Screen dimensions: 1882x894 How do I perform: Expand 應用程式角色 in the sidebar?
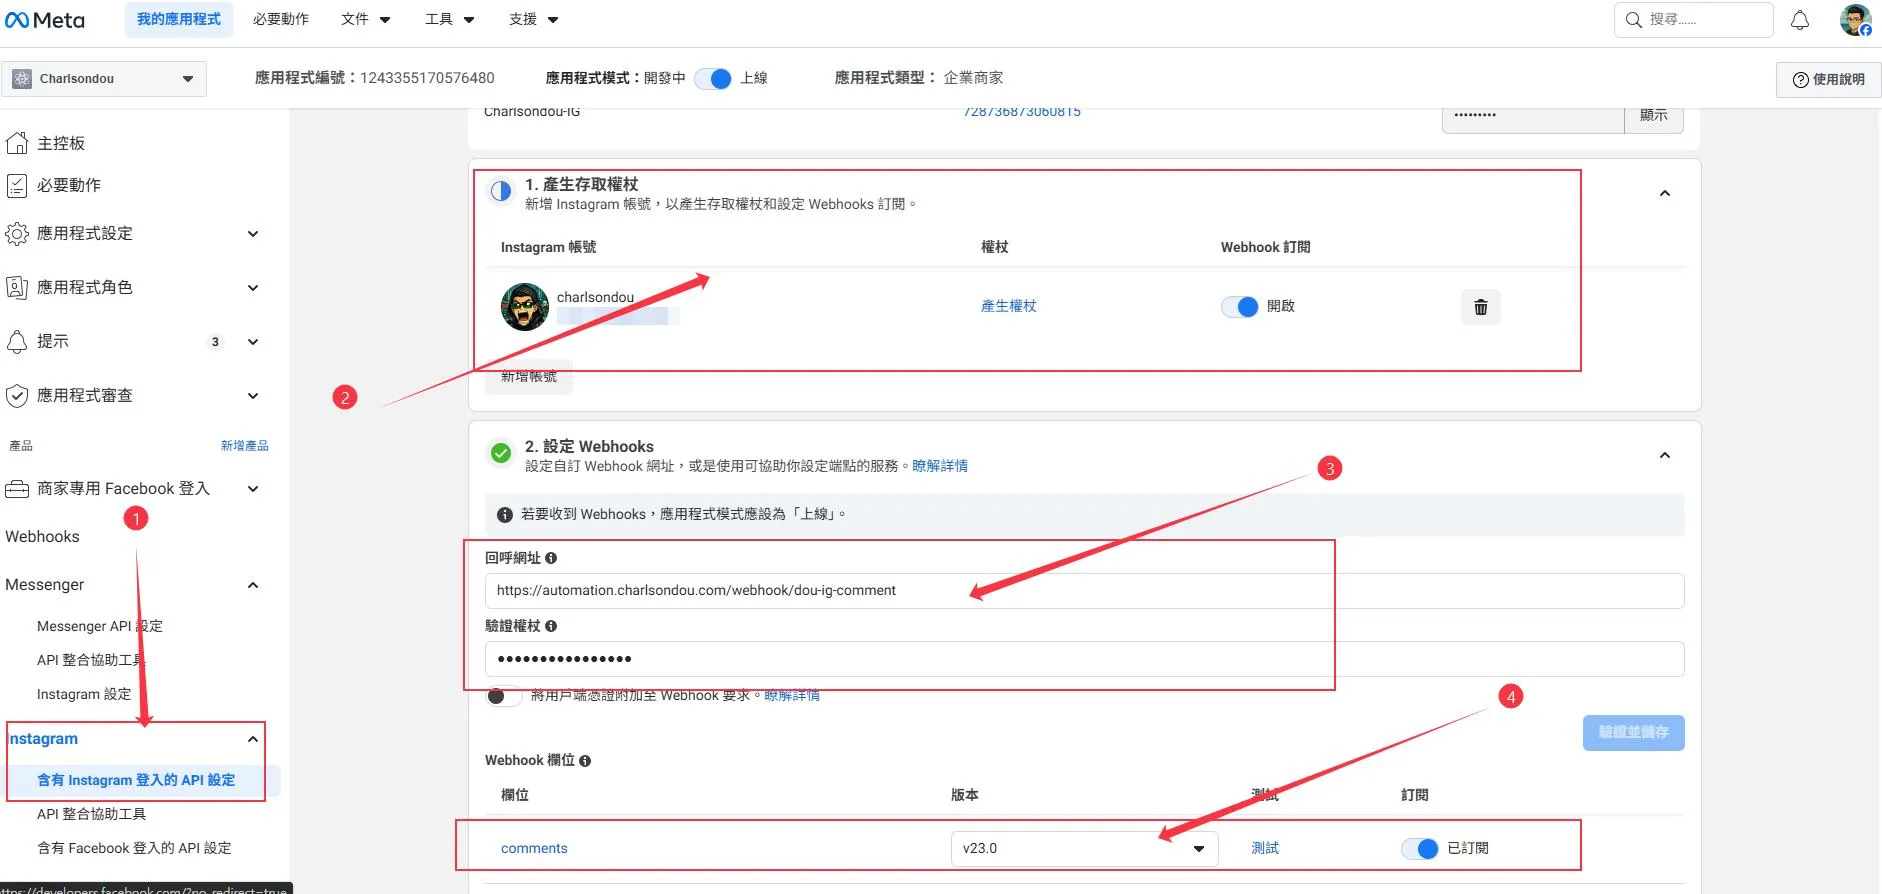[x=253, y=288]
